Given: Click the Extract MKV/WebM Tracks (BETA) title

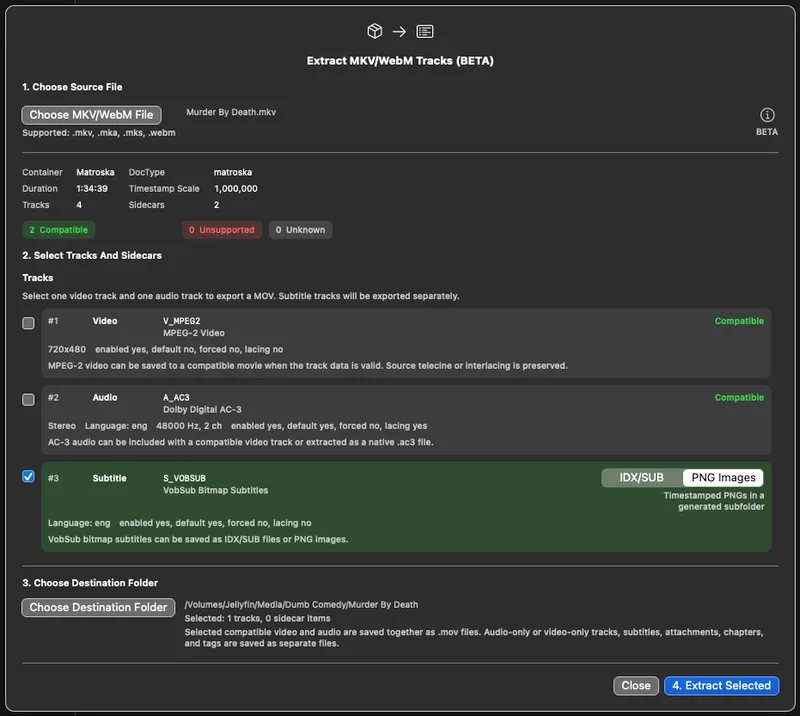Looking at the screenshot, I should (x=400, y=61).
